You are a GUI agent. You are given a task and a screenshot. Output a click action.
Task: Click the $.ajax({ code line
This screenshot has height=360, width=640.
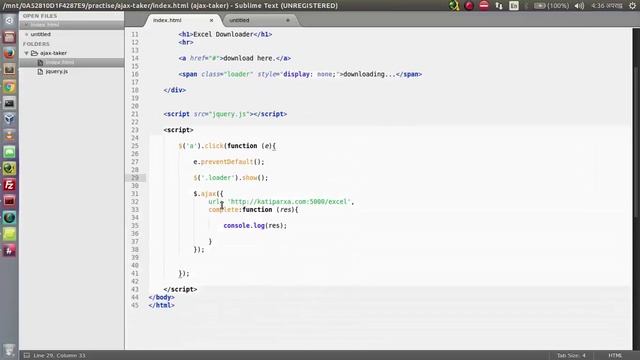[x=208, y=193]
